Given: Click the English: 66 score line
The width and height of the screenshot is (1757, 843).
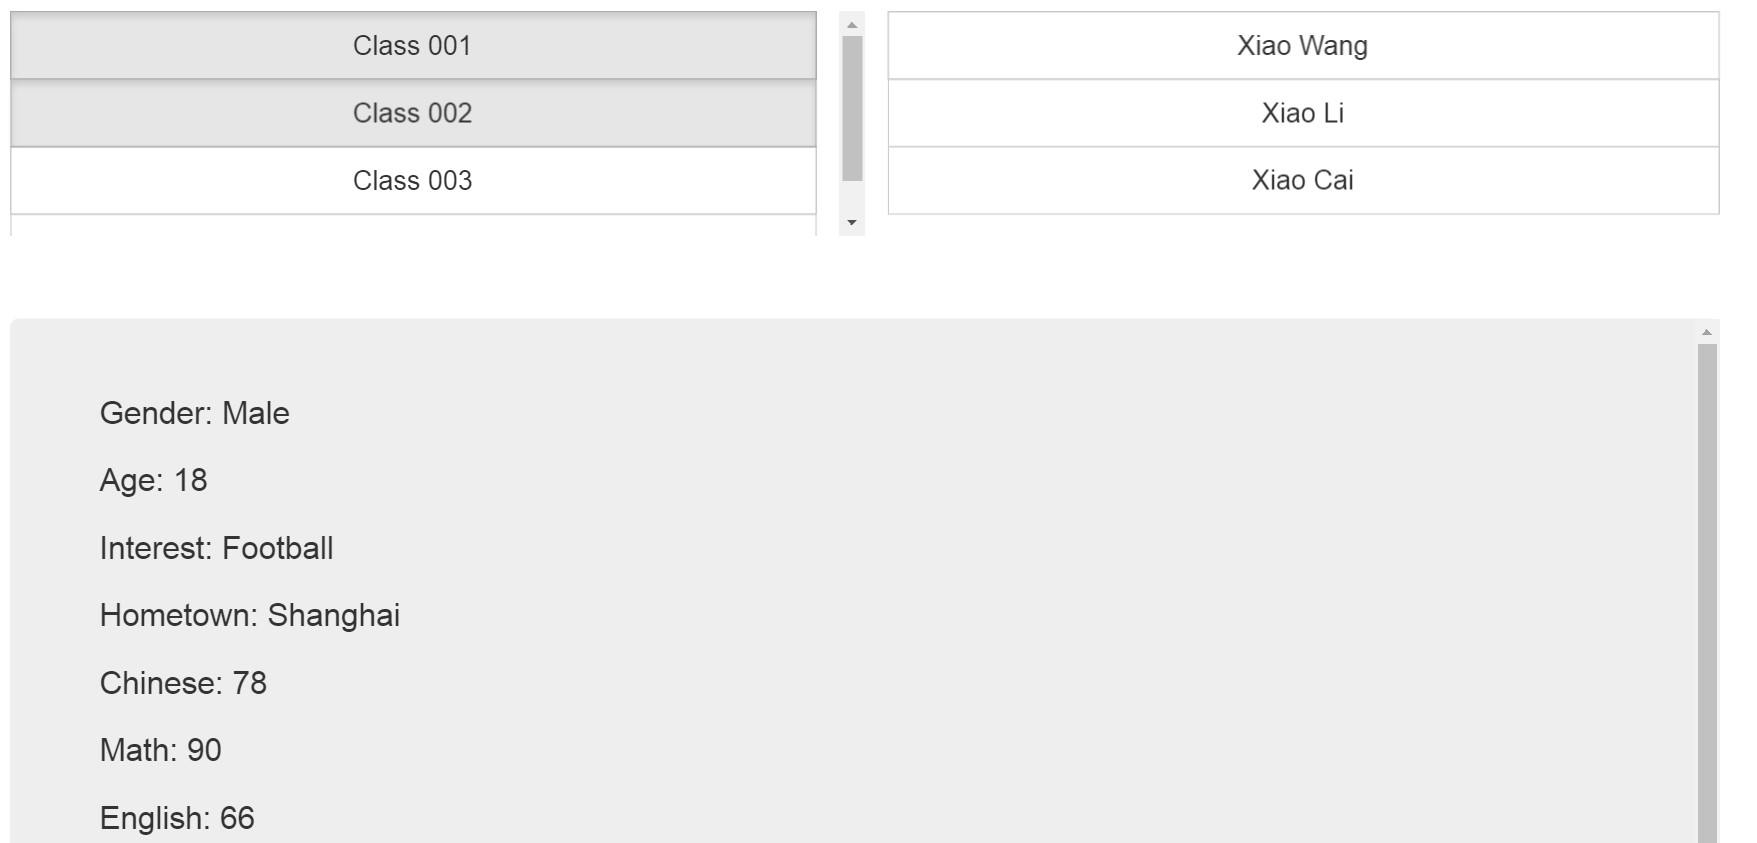Looking at the screenshot, I should [177, 818].
